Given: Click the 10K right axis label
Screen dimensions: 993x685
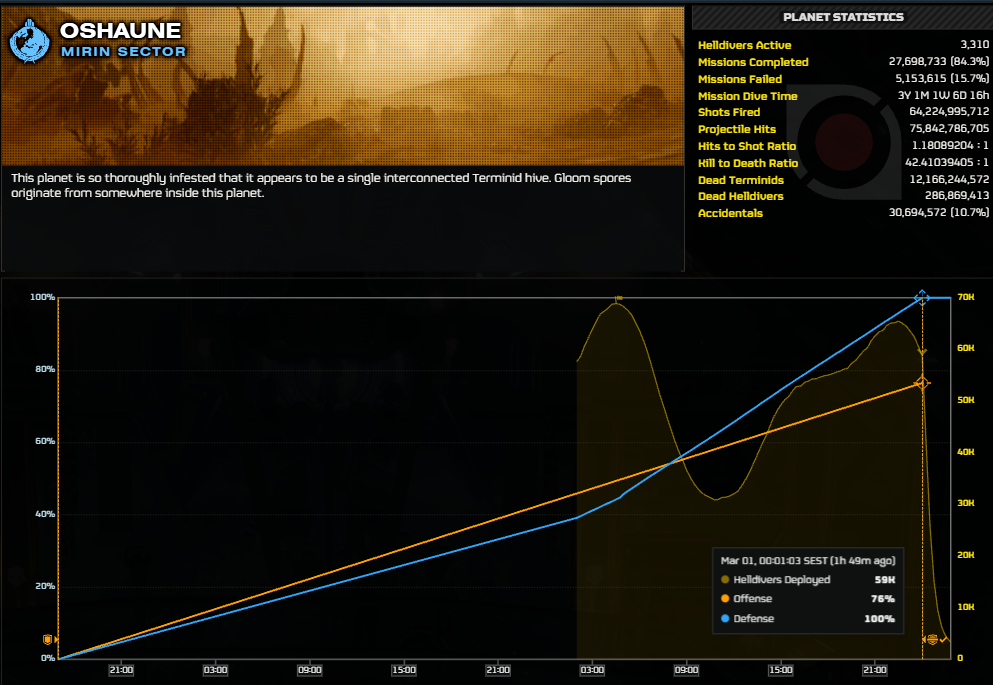Looking at the screenshot, I should pyautogui.click(x=965, y=607).
